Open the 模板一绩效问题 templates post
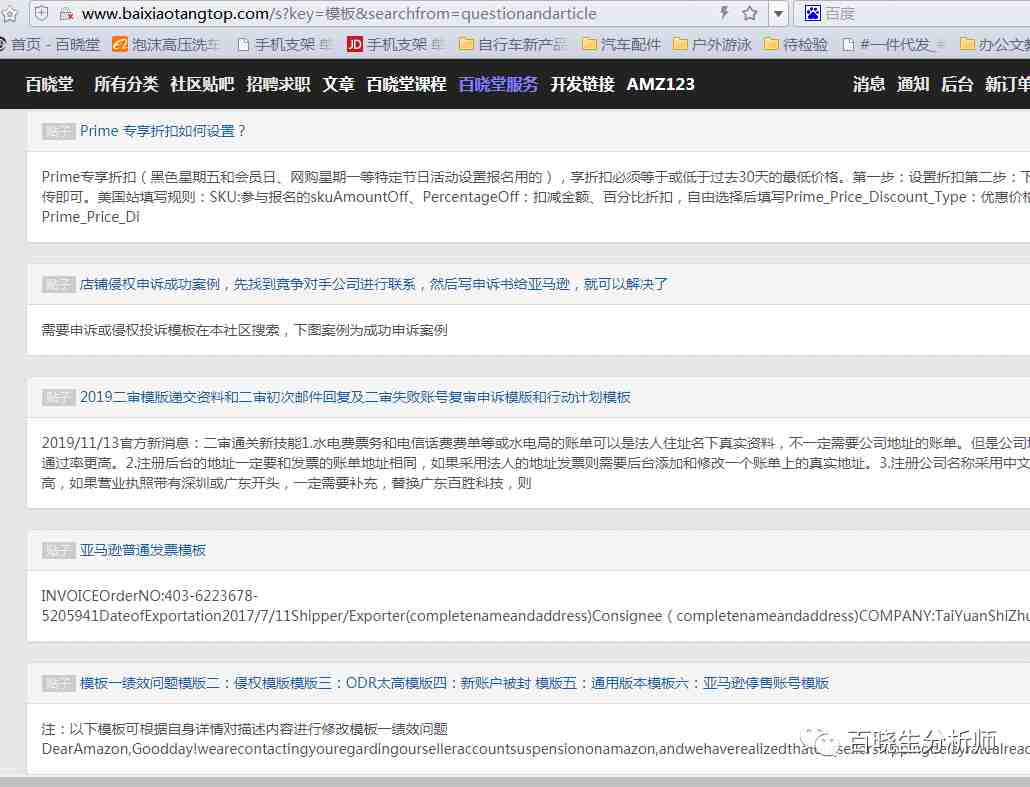 455,683
